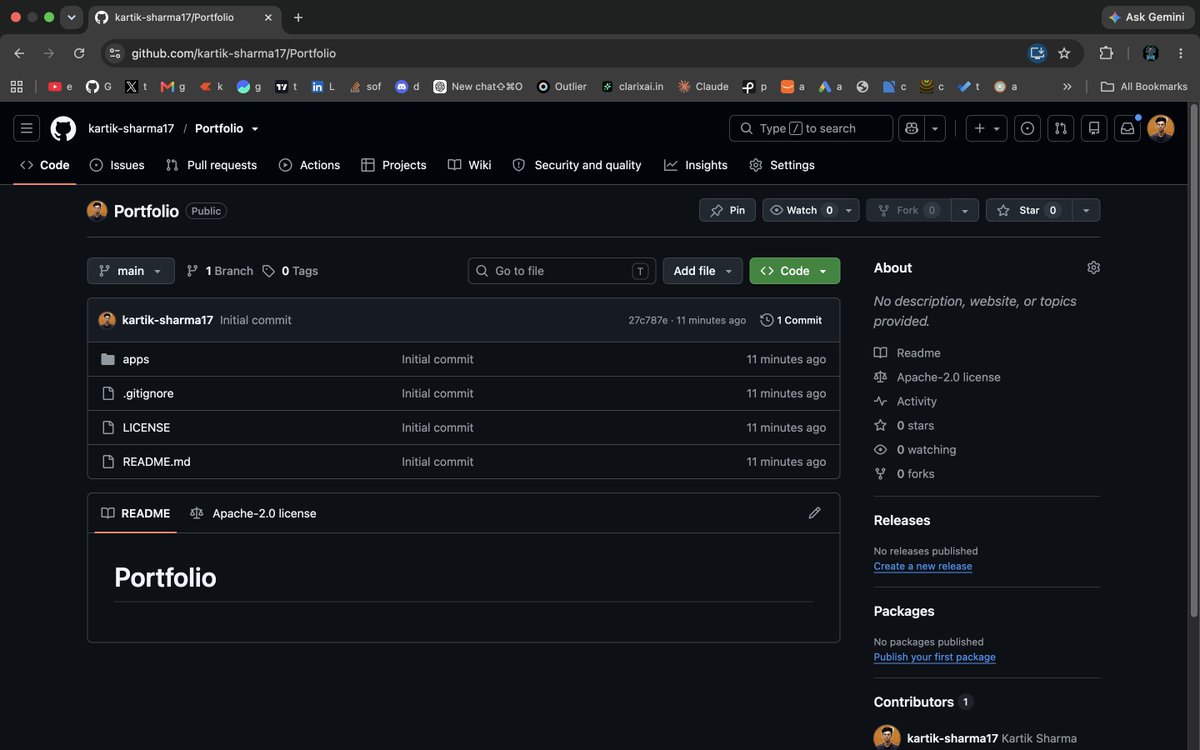Open the Issues icon in the top header
The height and width of the screenshot is (750, 1200).
(x=1027, y=128)
